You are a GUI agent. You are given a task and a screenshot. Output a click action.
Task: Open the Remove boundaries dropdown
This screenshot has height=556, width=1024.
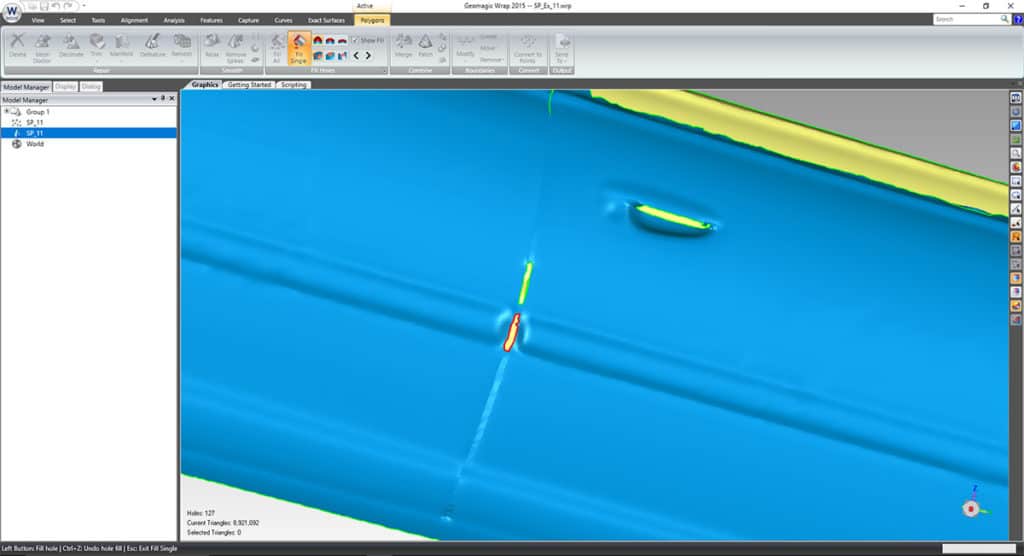pyautogui.click(x=492, y=59)
